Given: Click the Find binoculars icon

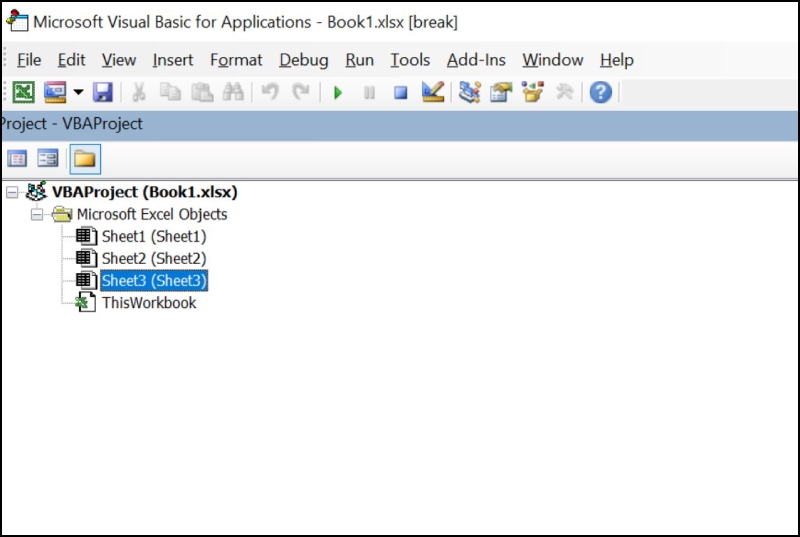Looking at the screenshot, I should pos(233,92).
